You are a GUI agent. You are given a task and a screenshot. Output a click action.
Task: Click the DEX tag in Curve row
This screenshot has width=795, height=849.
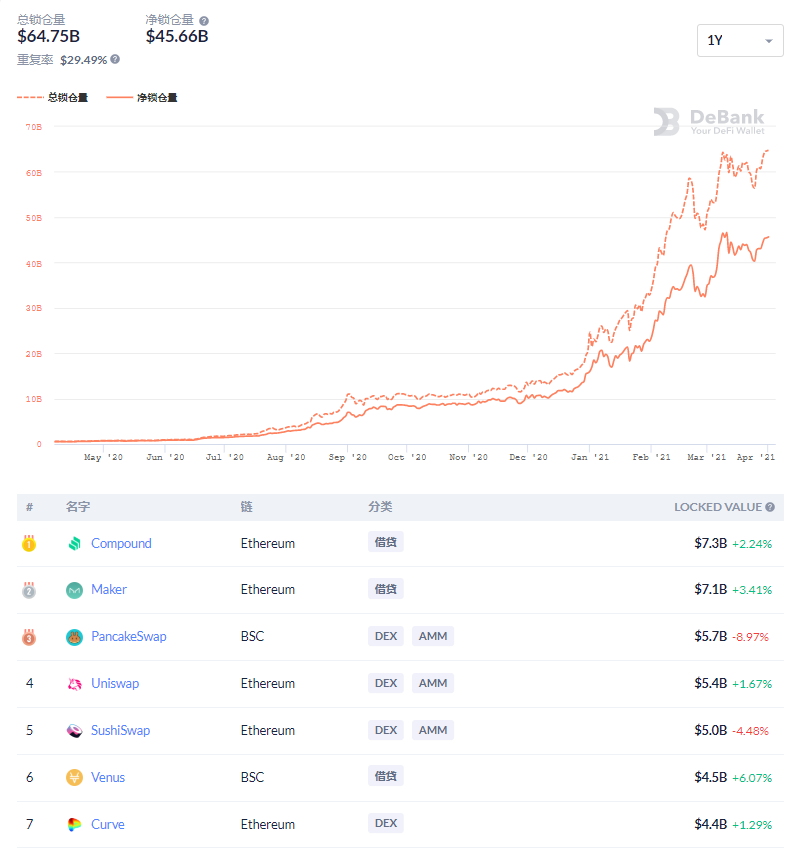(386, 823)
